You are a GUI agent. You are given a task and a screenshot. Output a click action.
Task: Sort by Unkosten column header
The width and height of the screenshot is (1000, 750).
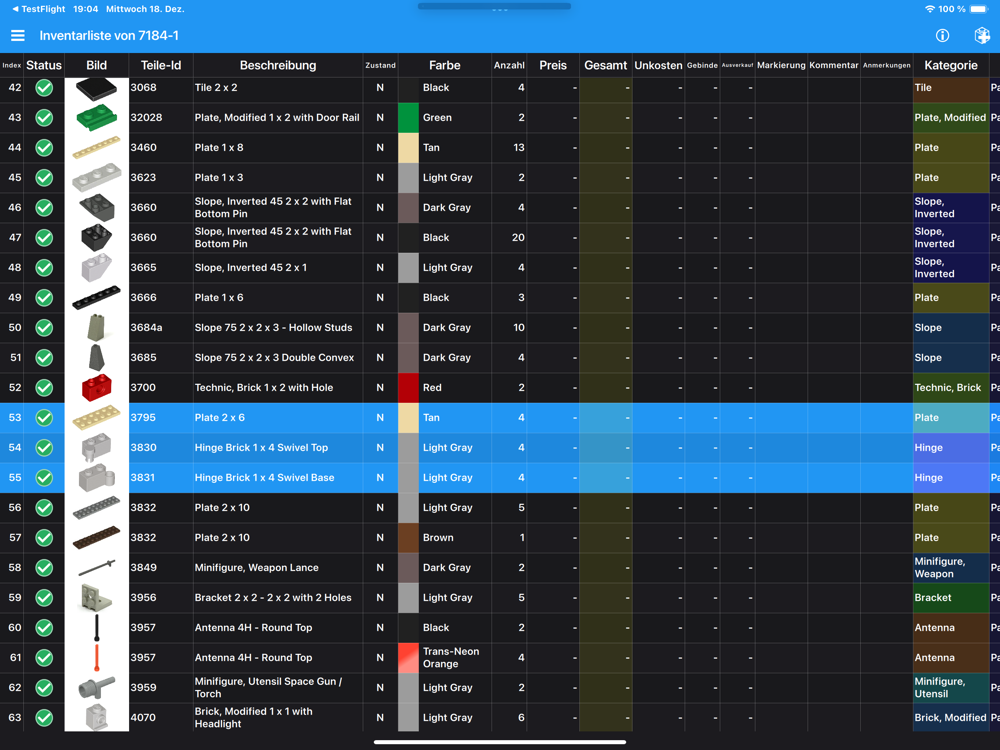pos(658,65)
